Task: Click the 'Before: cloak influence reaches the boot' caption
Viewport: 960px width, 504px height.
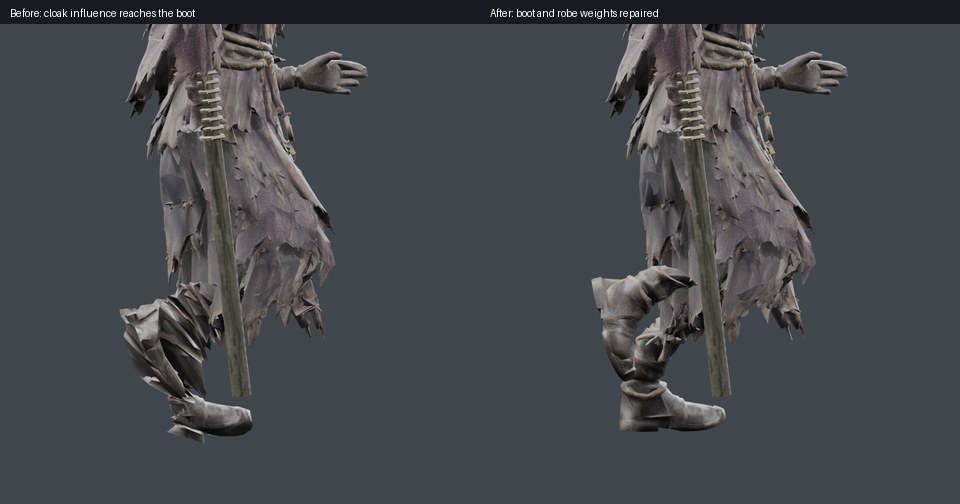Action: click(x=102, y=13)
